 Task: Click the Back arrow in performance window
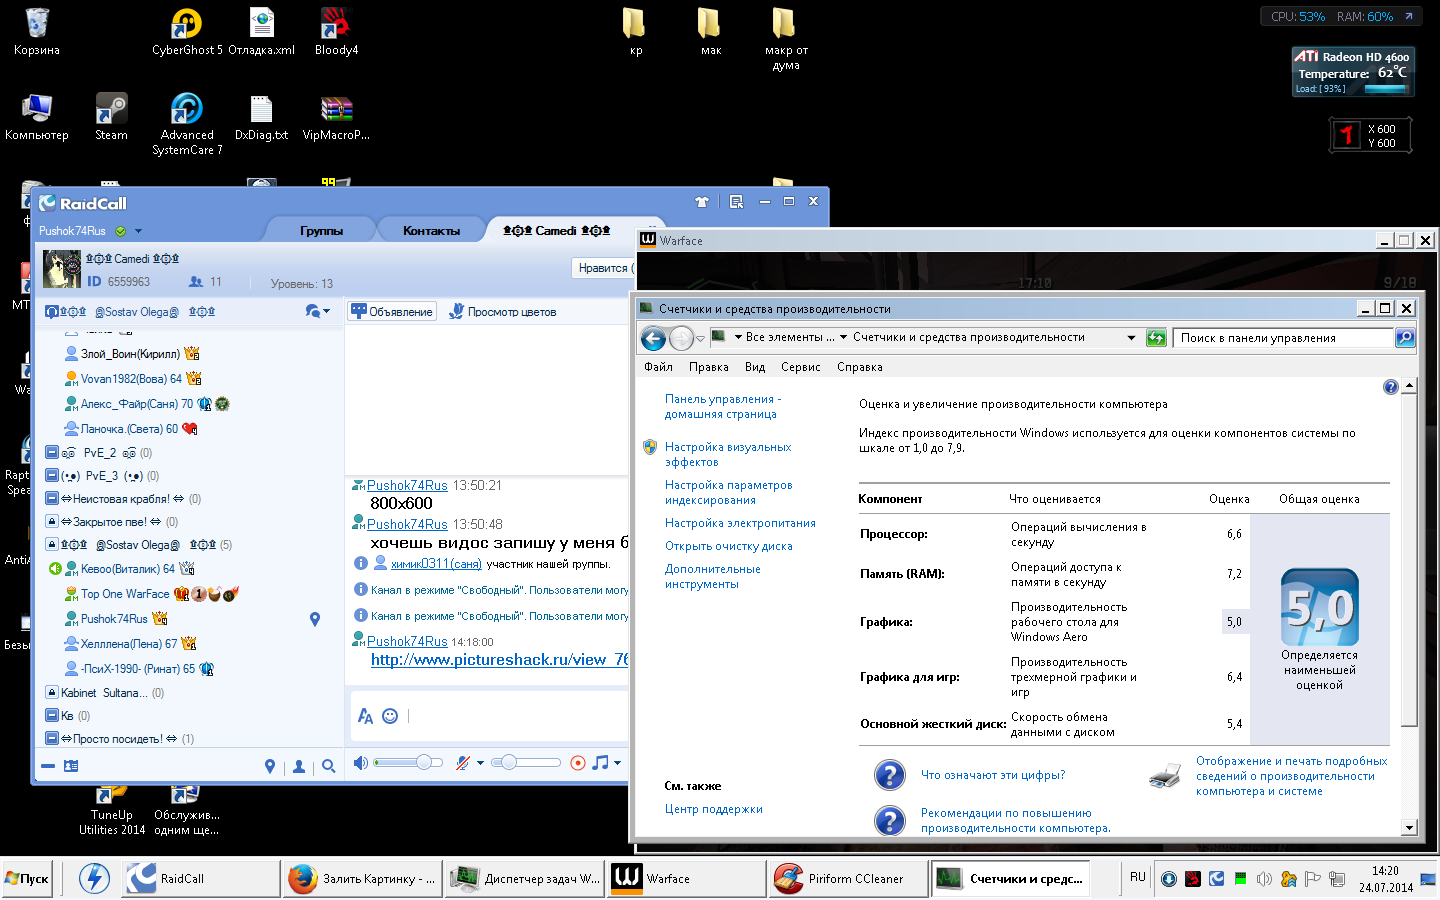pos(653,338)
